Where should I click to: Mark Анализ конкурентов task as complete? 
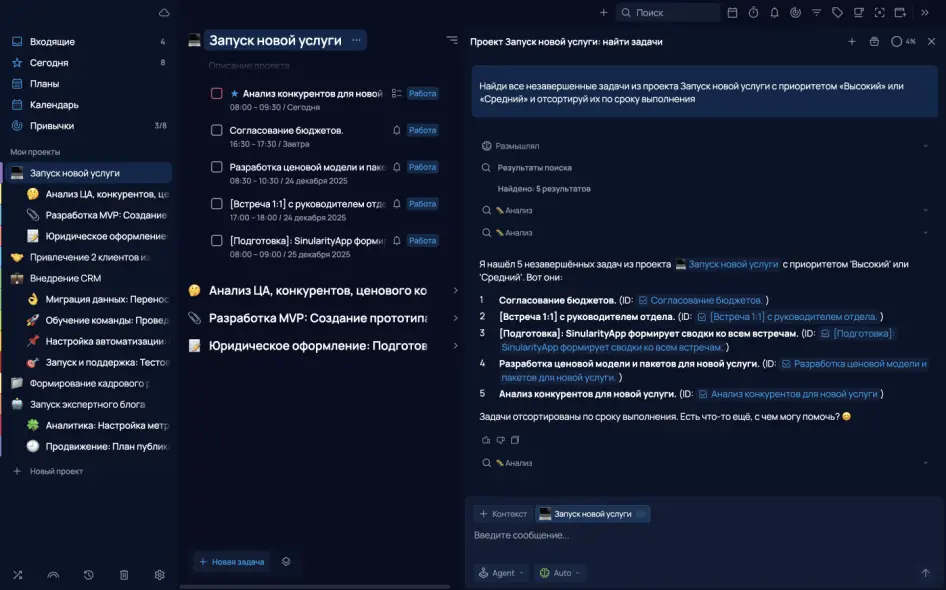[x=217, y=94]
